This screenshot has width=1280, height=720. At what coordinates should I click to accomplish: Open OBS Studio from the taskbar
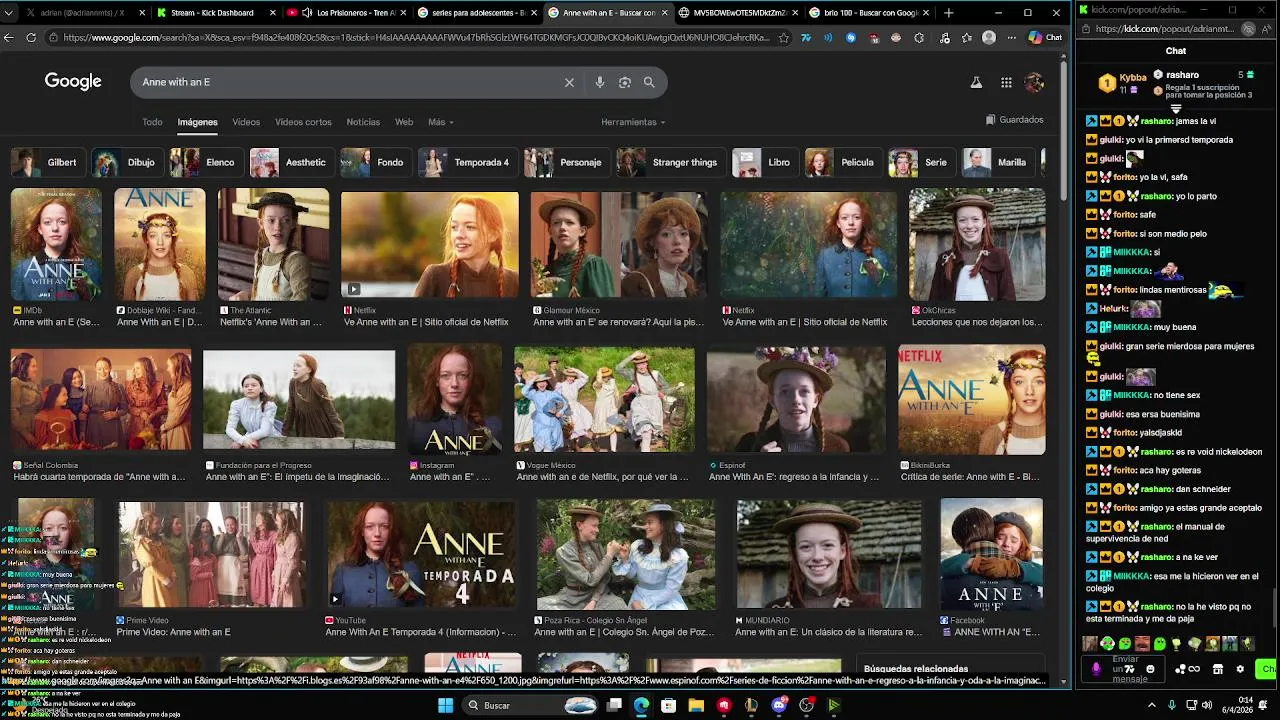[x=806, y=705]
